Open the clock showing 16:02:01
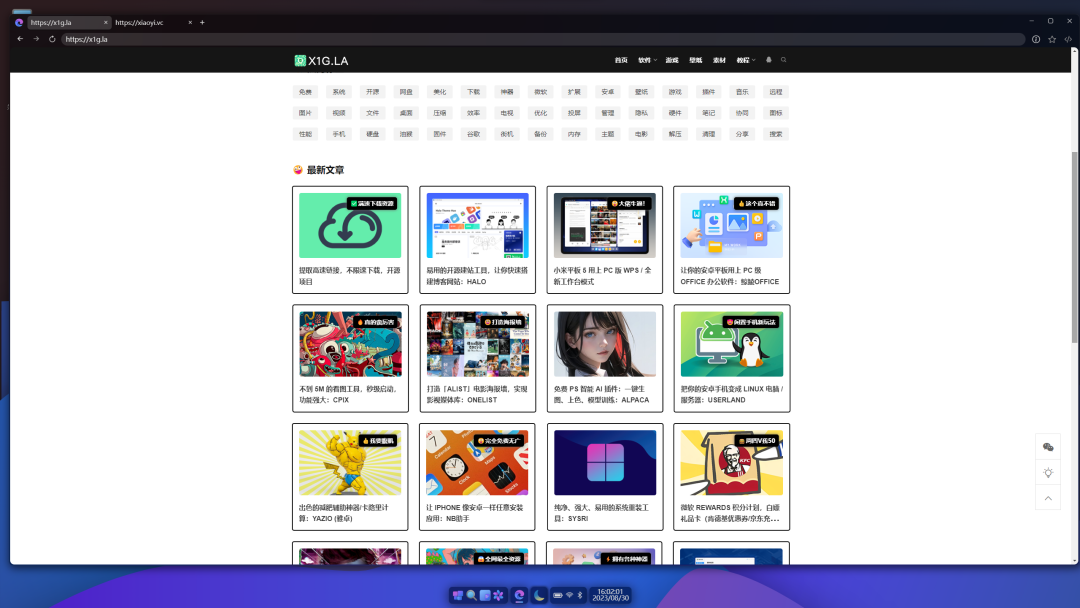Screen dimensions: 1080x608 tap(610, 595)
